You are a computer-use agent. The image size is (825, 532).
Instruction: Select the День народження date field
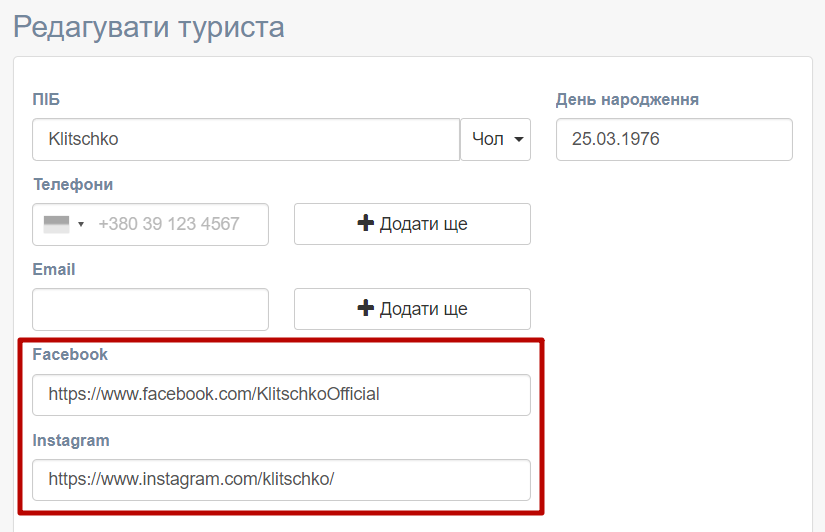coord(673,139)
